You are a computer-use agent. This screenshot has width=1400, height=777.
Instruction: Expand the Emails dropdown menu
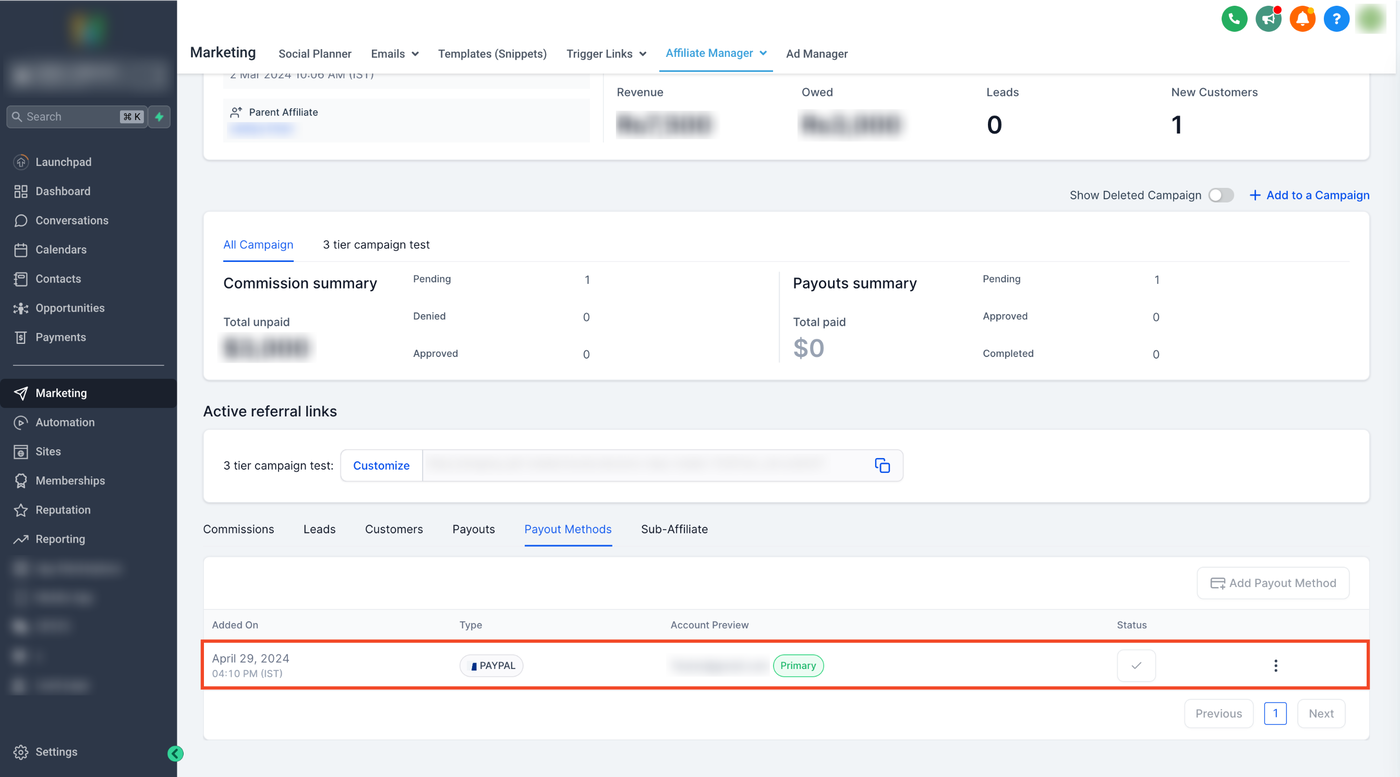click(x=395, y=54)
